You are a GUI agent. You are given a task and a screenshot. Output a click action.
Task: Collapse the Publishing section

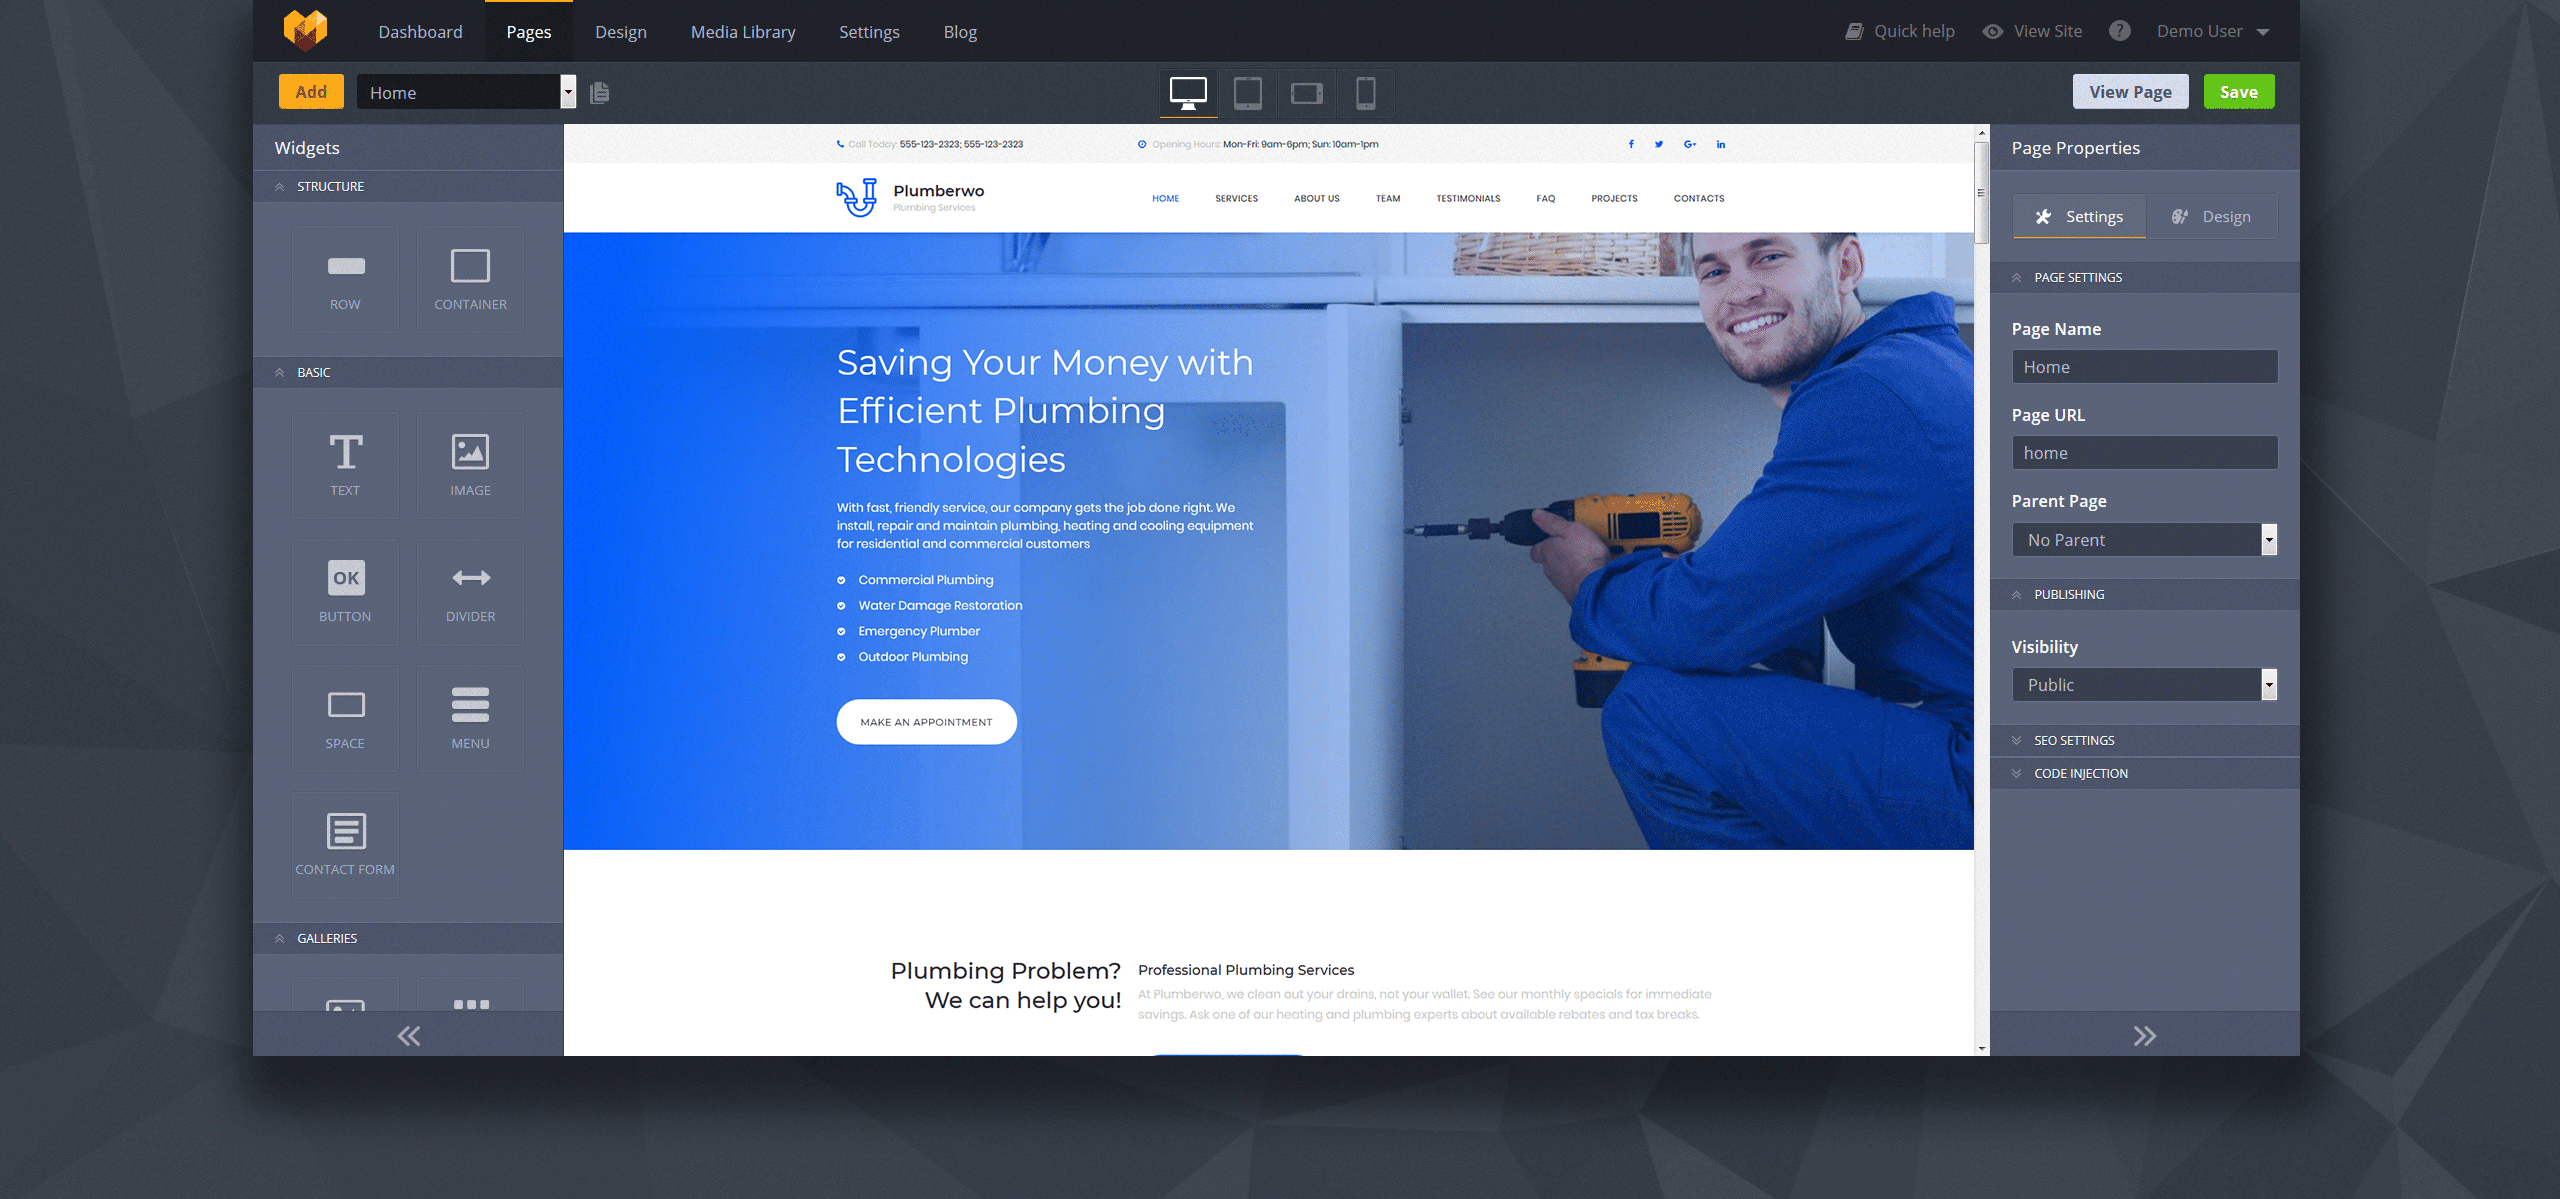(2144, 594)
